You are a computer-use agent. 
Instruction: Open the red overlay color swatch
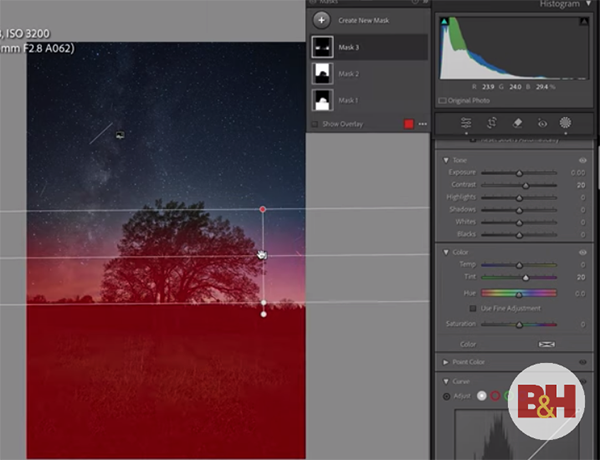409,124
